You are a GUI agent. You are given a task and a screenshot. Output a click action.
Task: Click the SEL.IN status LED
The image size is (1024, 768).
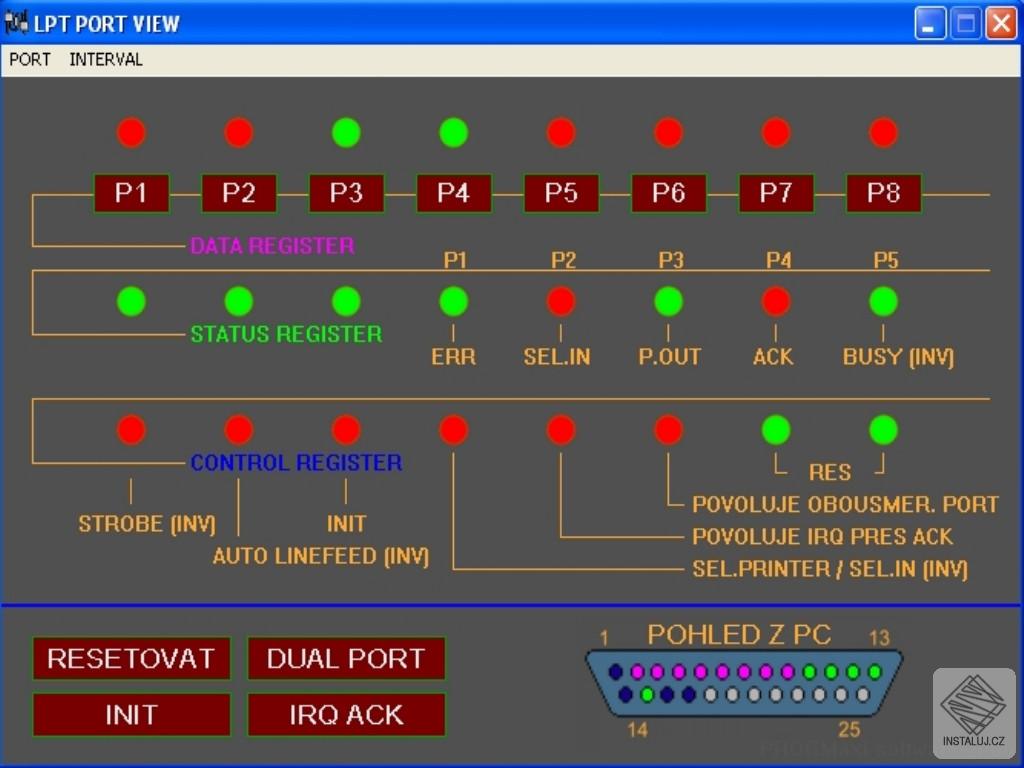tap(561, 301)
